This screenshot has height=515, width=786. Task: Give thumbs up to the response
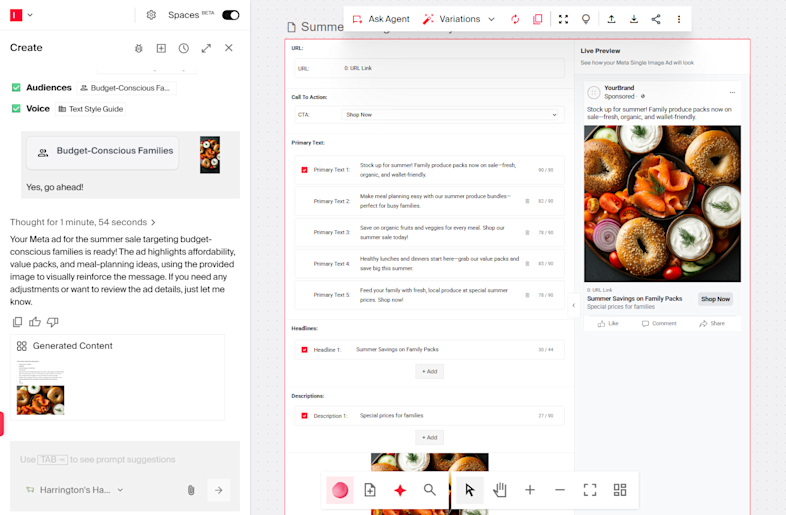35,322
